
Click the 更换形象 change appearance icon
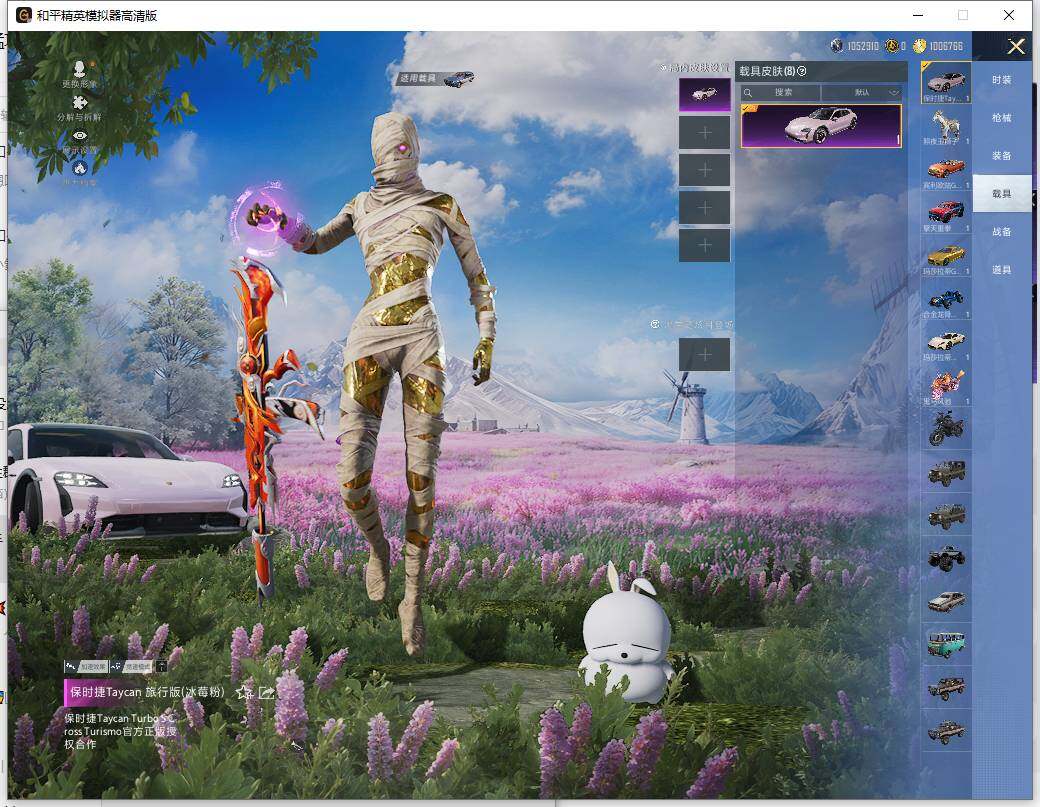tap(79, 68)
